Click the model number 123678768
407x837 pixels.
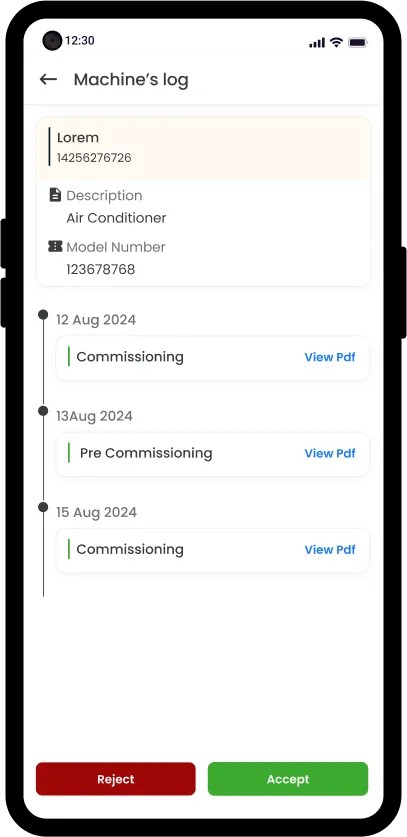pyautogui.click(x=101, y=270)
